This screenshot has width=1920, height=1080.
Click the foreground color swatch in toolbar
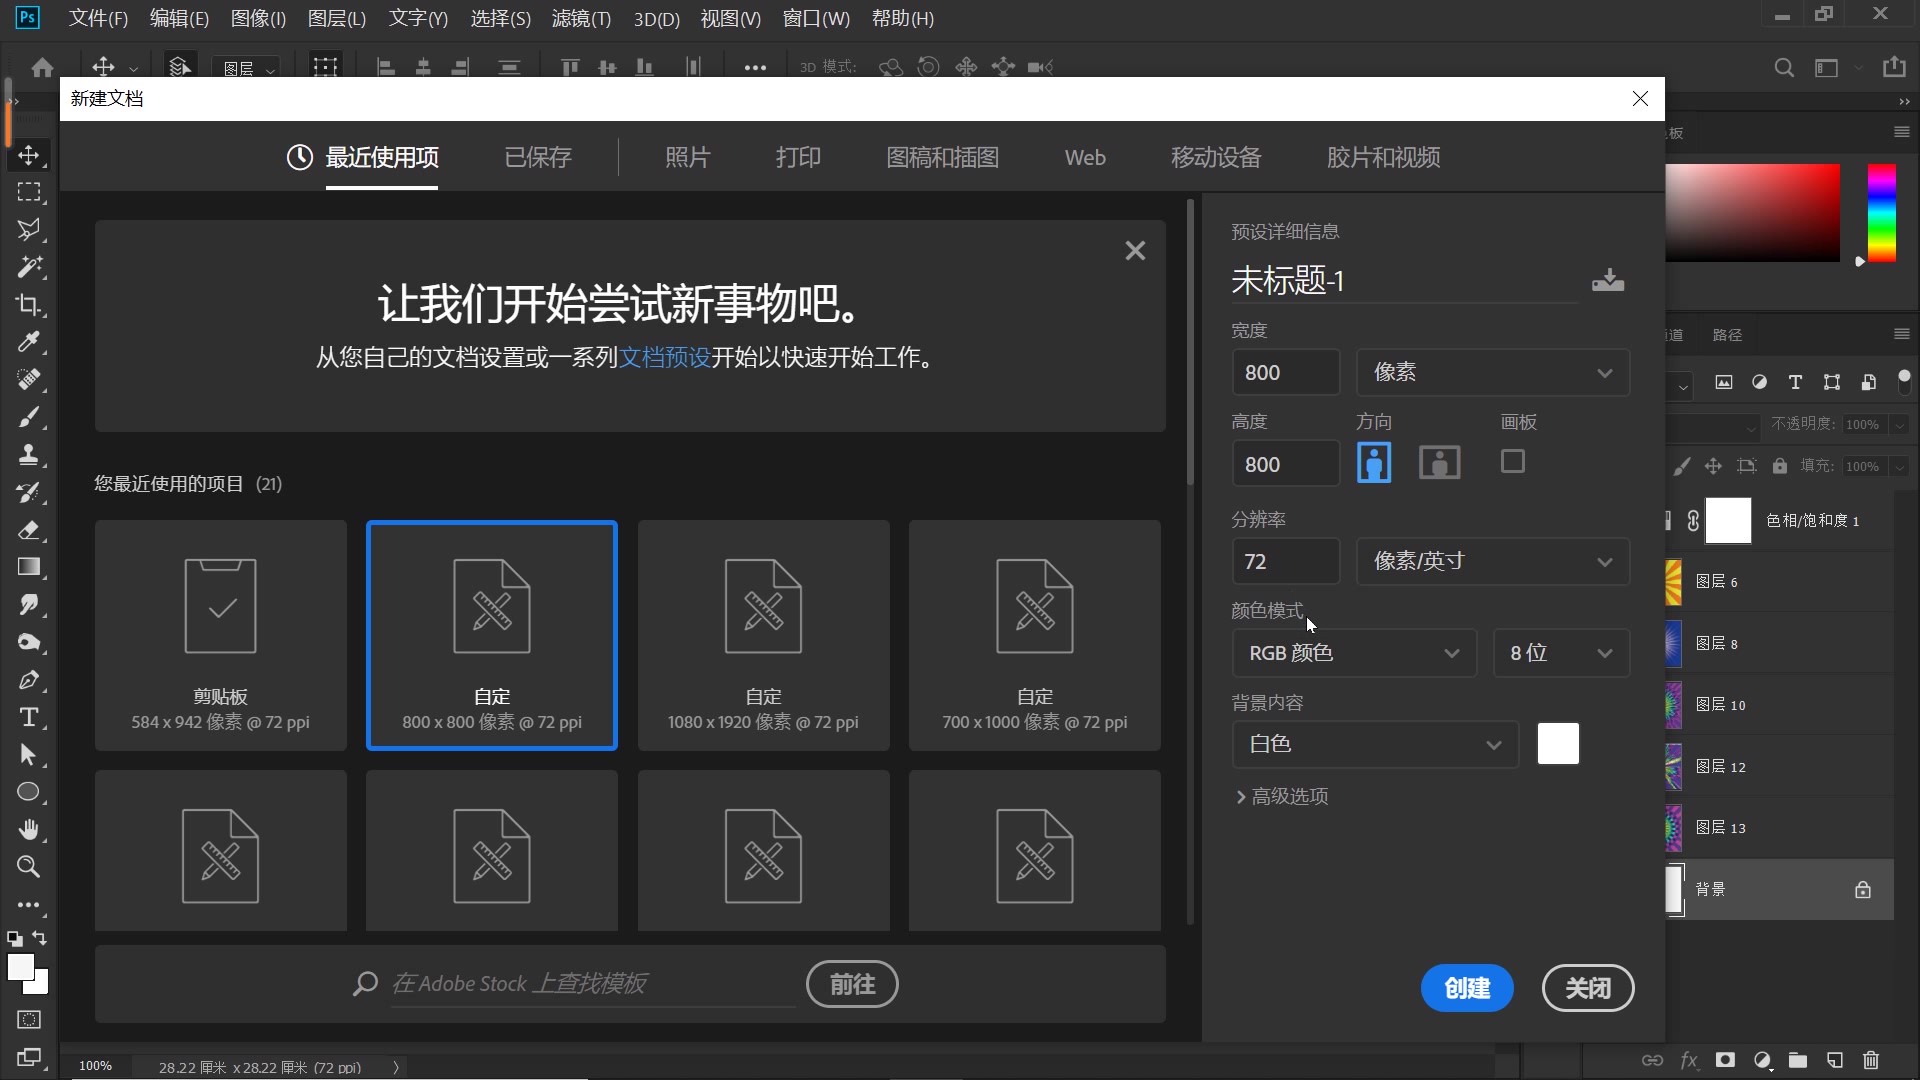coord(20,966)
